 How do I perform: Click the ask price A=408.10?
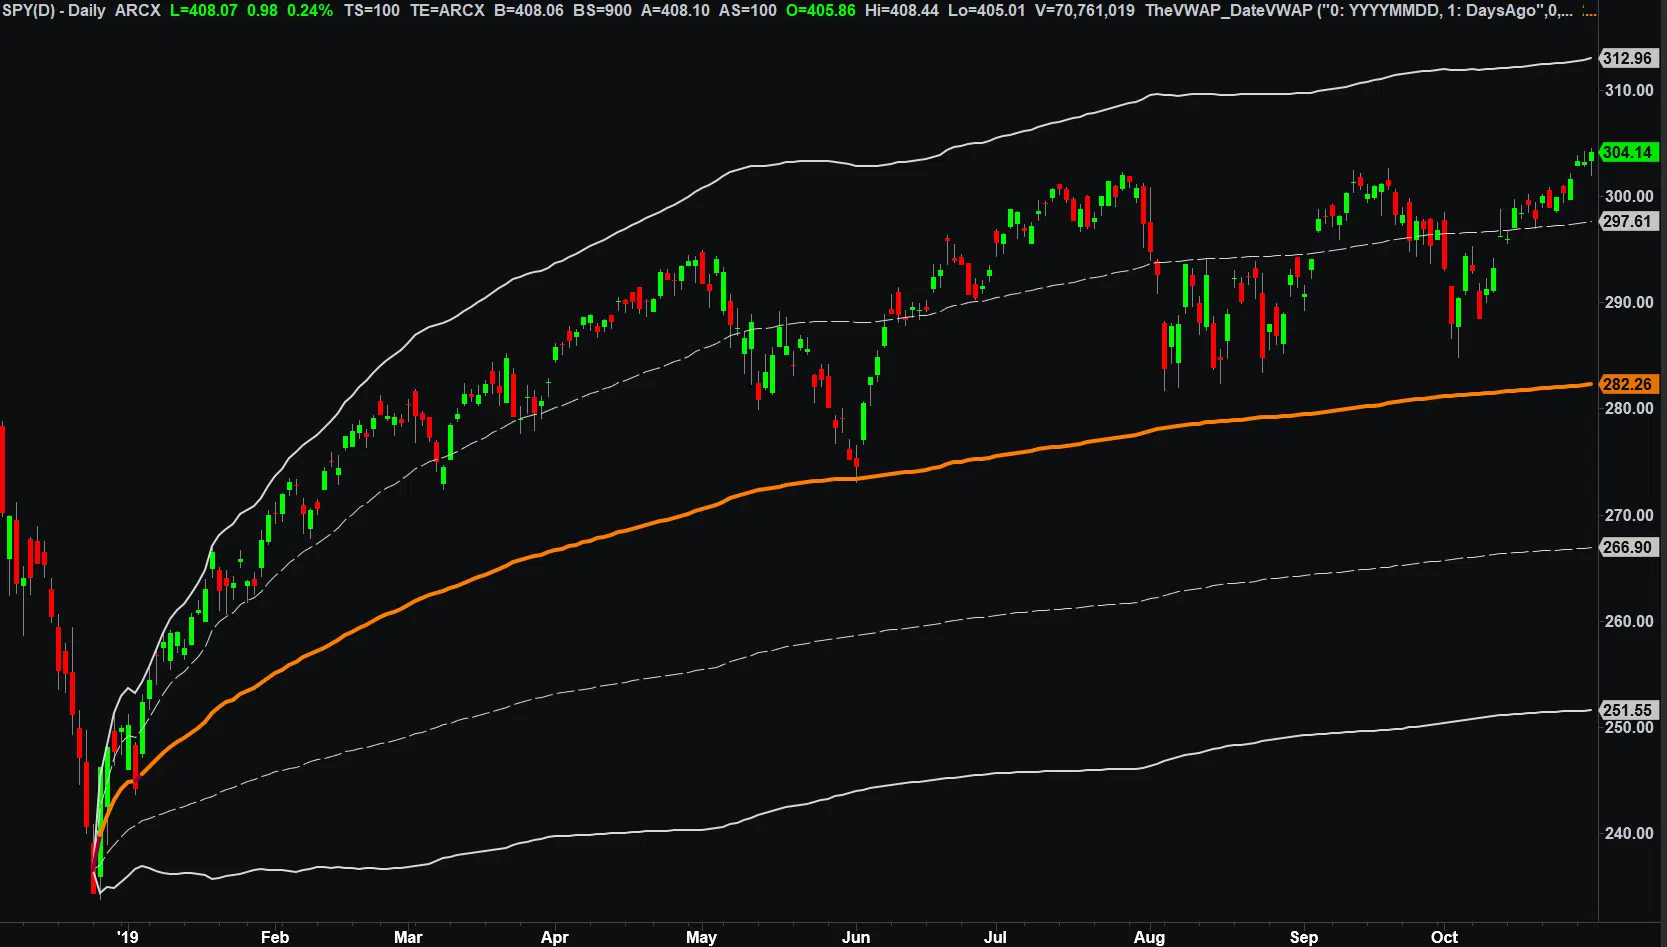point(675,10)
